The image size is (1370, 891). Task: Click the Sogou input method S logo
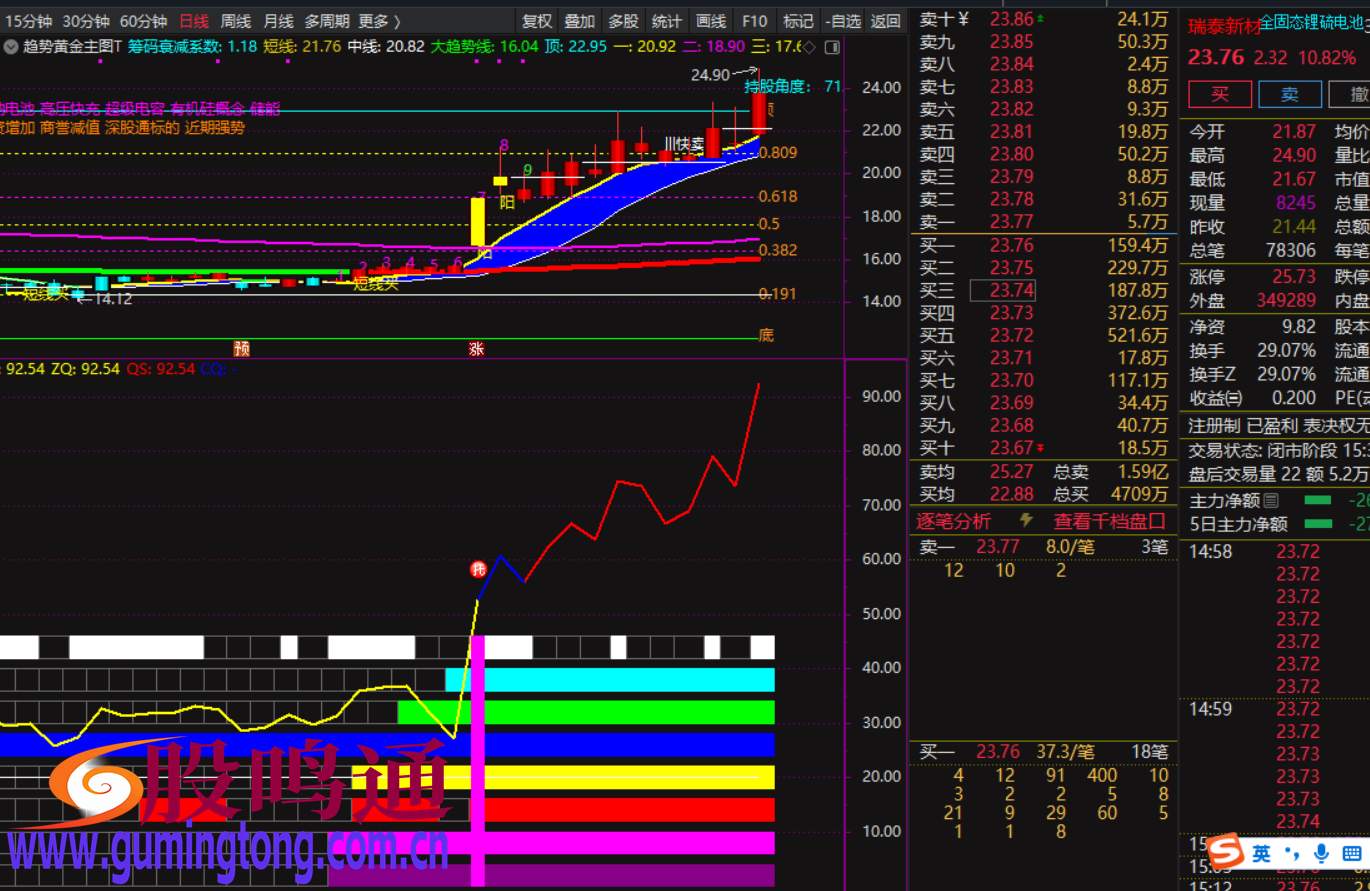(1227, 853)
